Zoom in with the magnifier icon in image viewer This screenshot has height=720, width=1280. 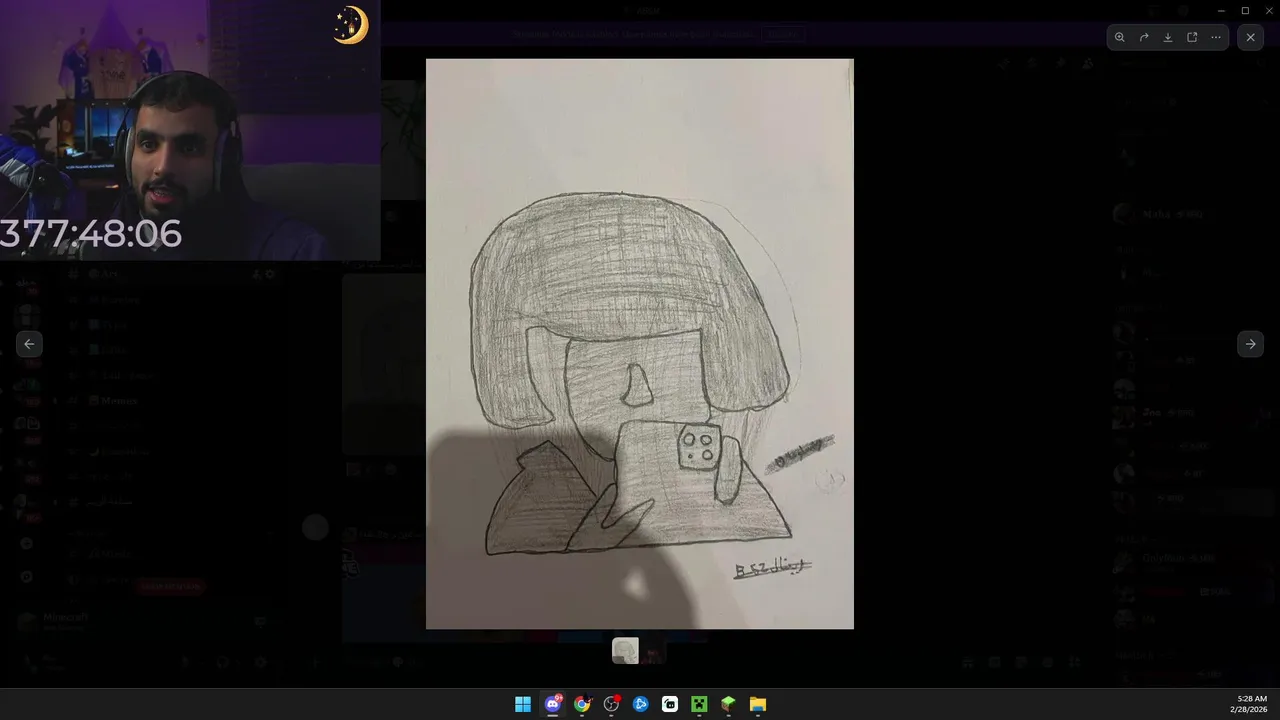(1119, 37)
